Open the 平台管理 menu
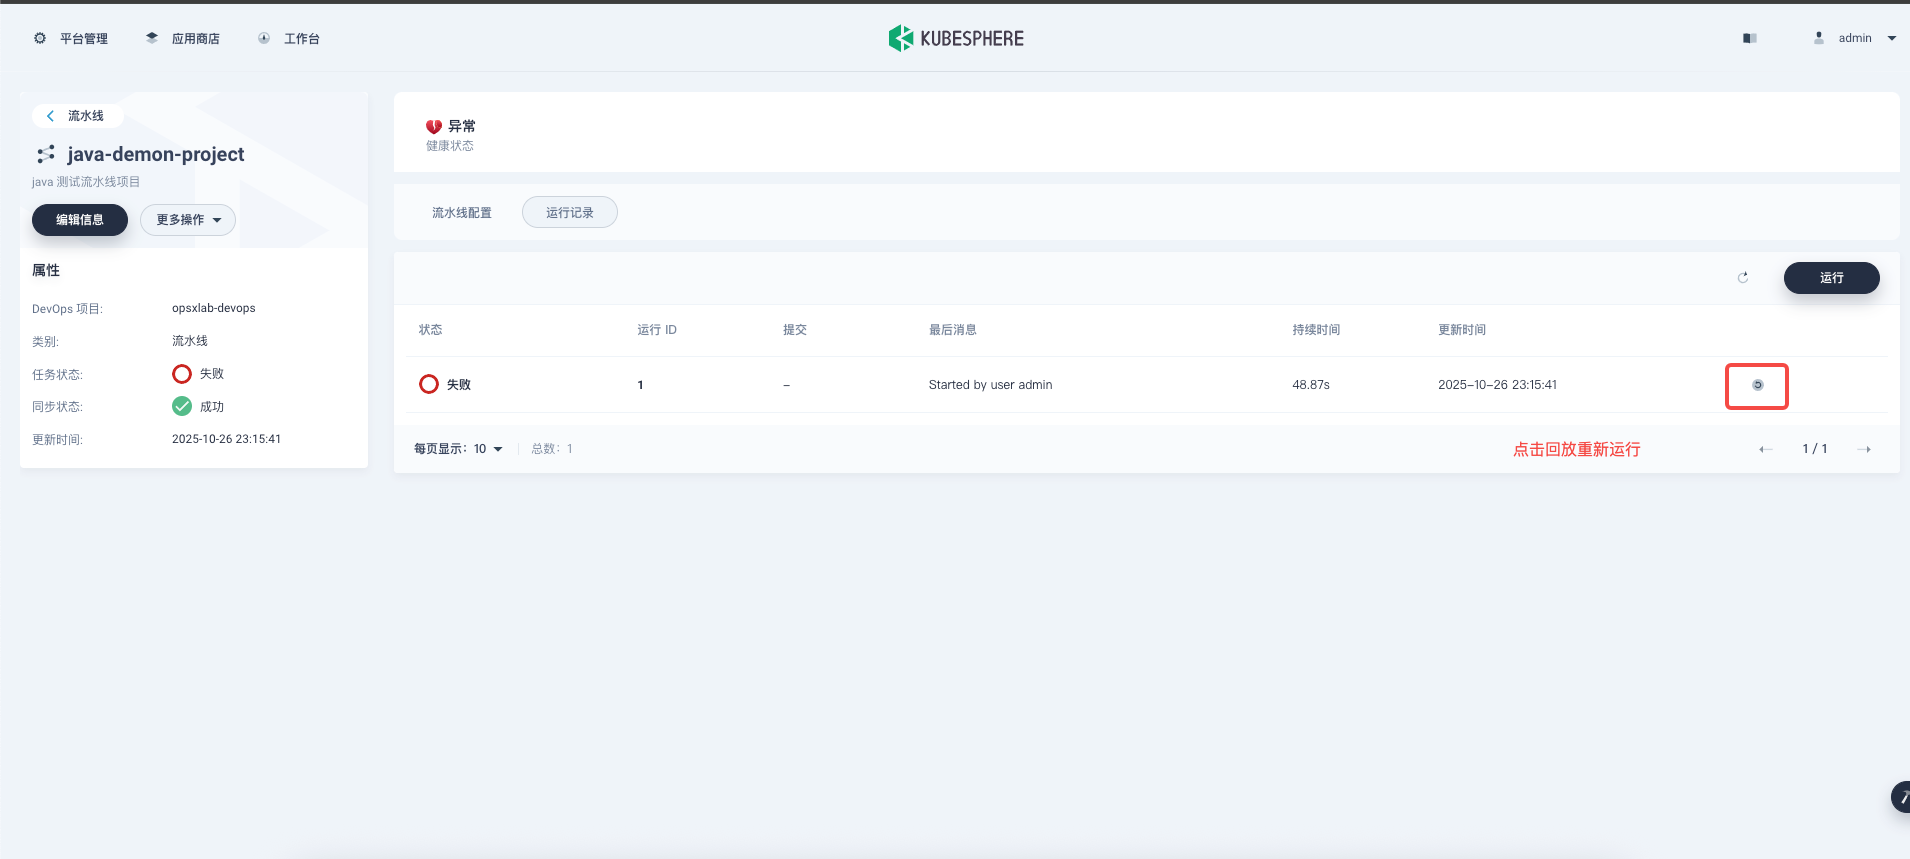The width and height of the screenshot is (1910, 859). pos(71,38)
